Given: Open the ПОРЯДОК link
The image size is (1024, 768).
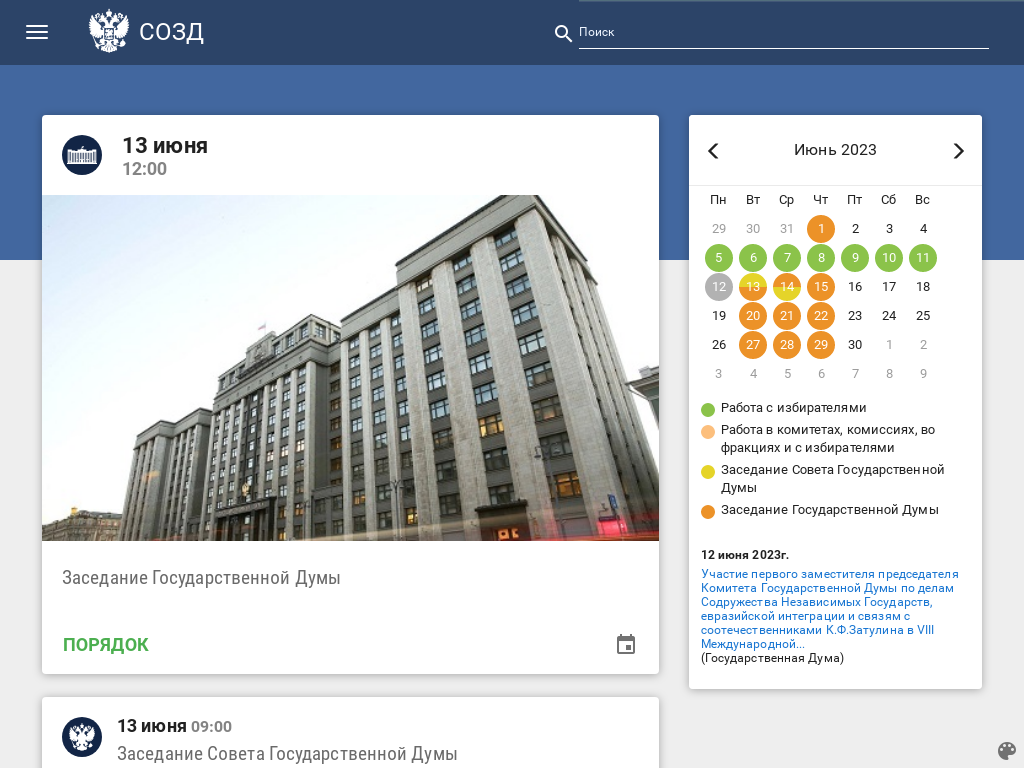Looking at the screenshot, I should click(106, 645).
